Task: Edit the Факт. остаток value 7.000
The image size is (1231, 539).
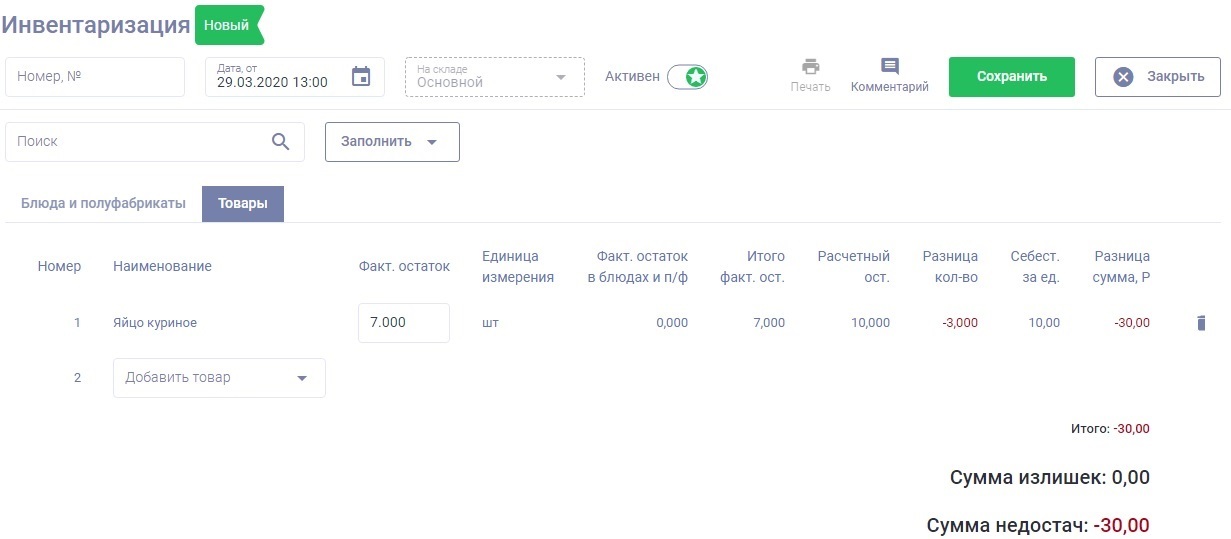Action: pyautogui.click(x=403, y=323)
